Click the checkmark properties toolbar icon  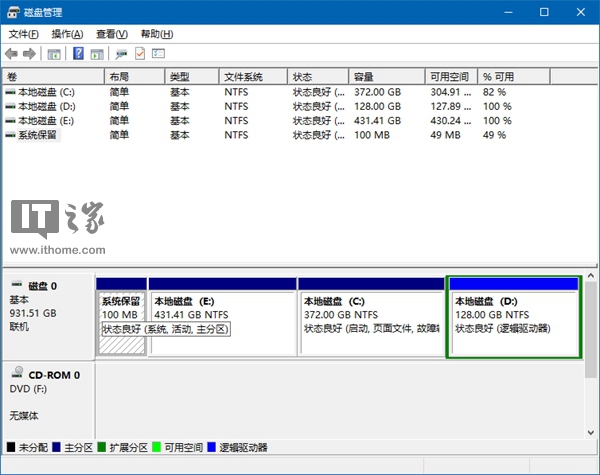140,53
